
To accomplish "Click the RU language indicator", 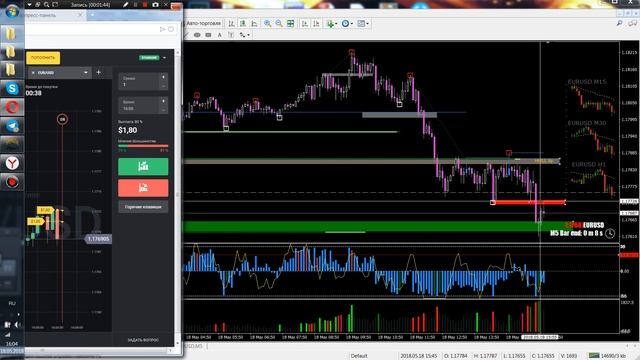I will (x=12, y=303).
